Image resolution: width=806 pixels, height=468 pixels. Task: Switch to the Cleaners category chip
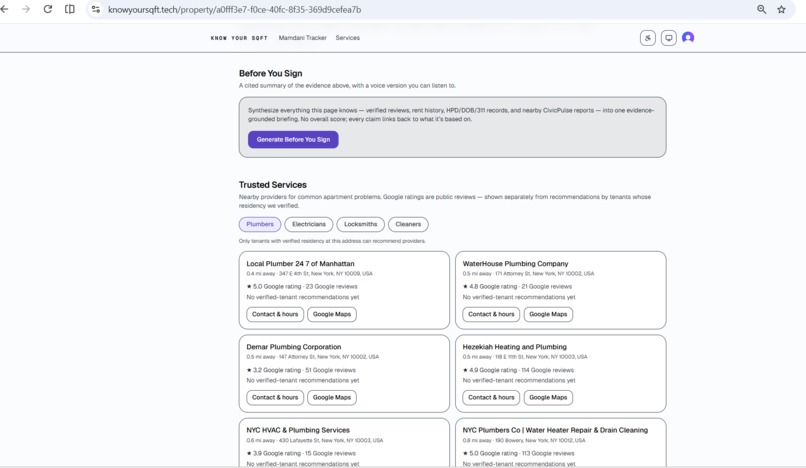tap(408, 224)
